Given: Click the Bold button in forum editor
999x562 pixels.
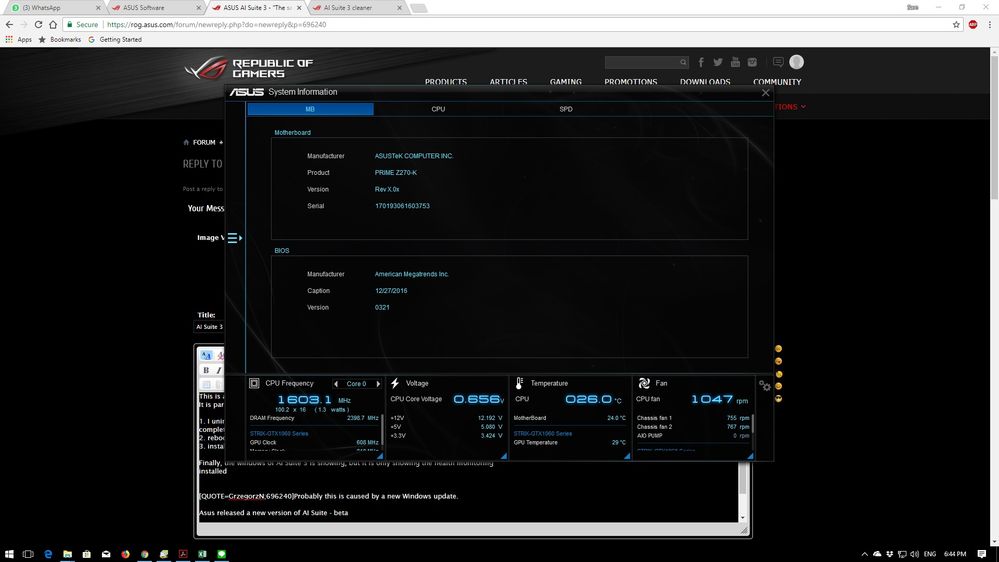Looking at the screenshot, I should pos(206,370).
